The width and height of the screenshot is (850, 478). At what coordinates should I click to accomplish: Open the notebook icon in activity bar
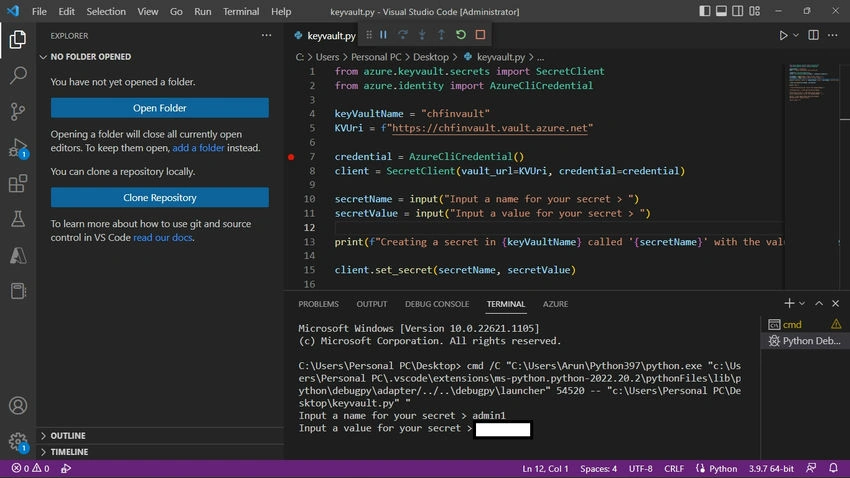pyautogui.click(x=17, y=291)
